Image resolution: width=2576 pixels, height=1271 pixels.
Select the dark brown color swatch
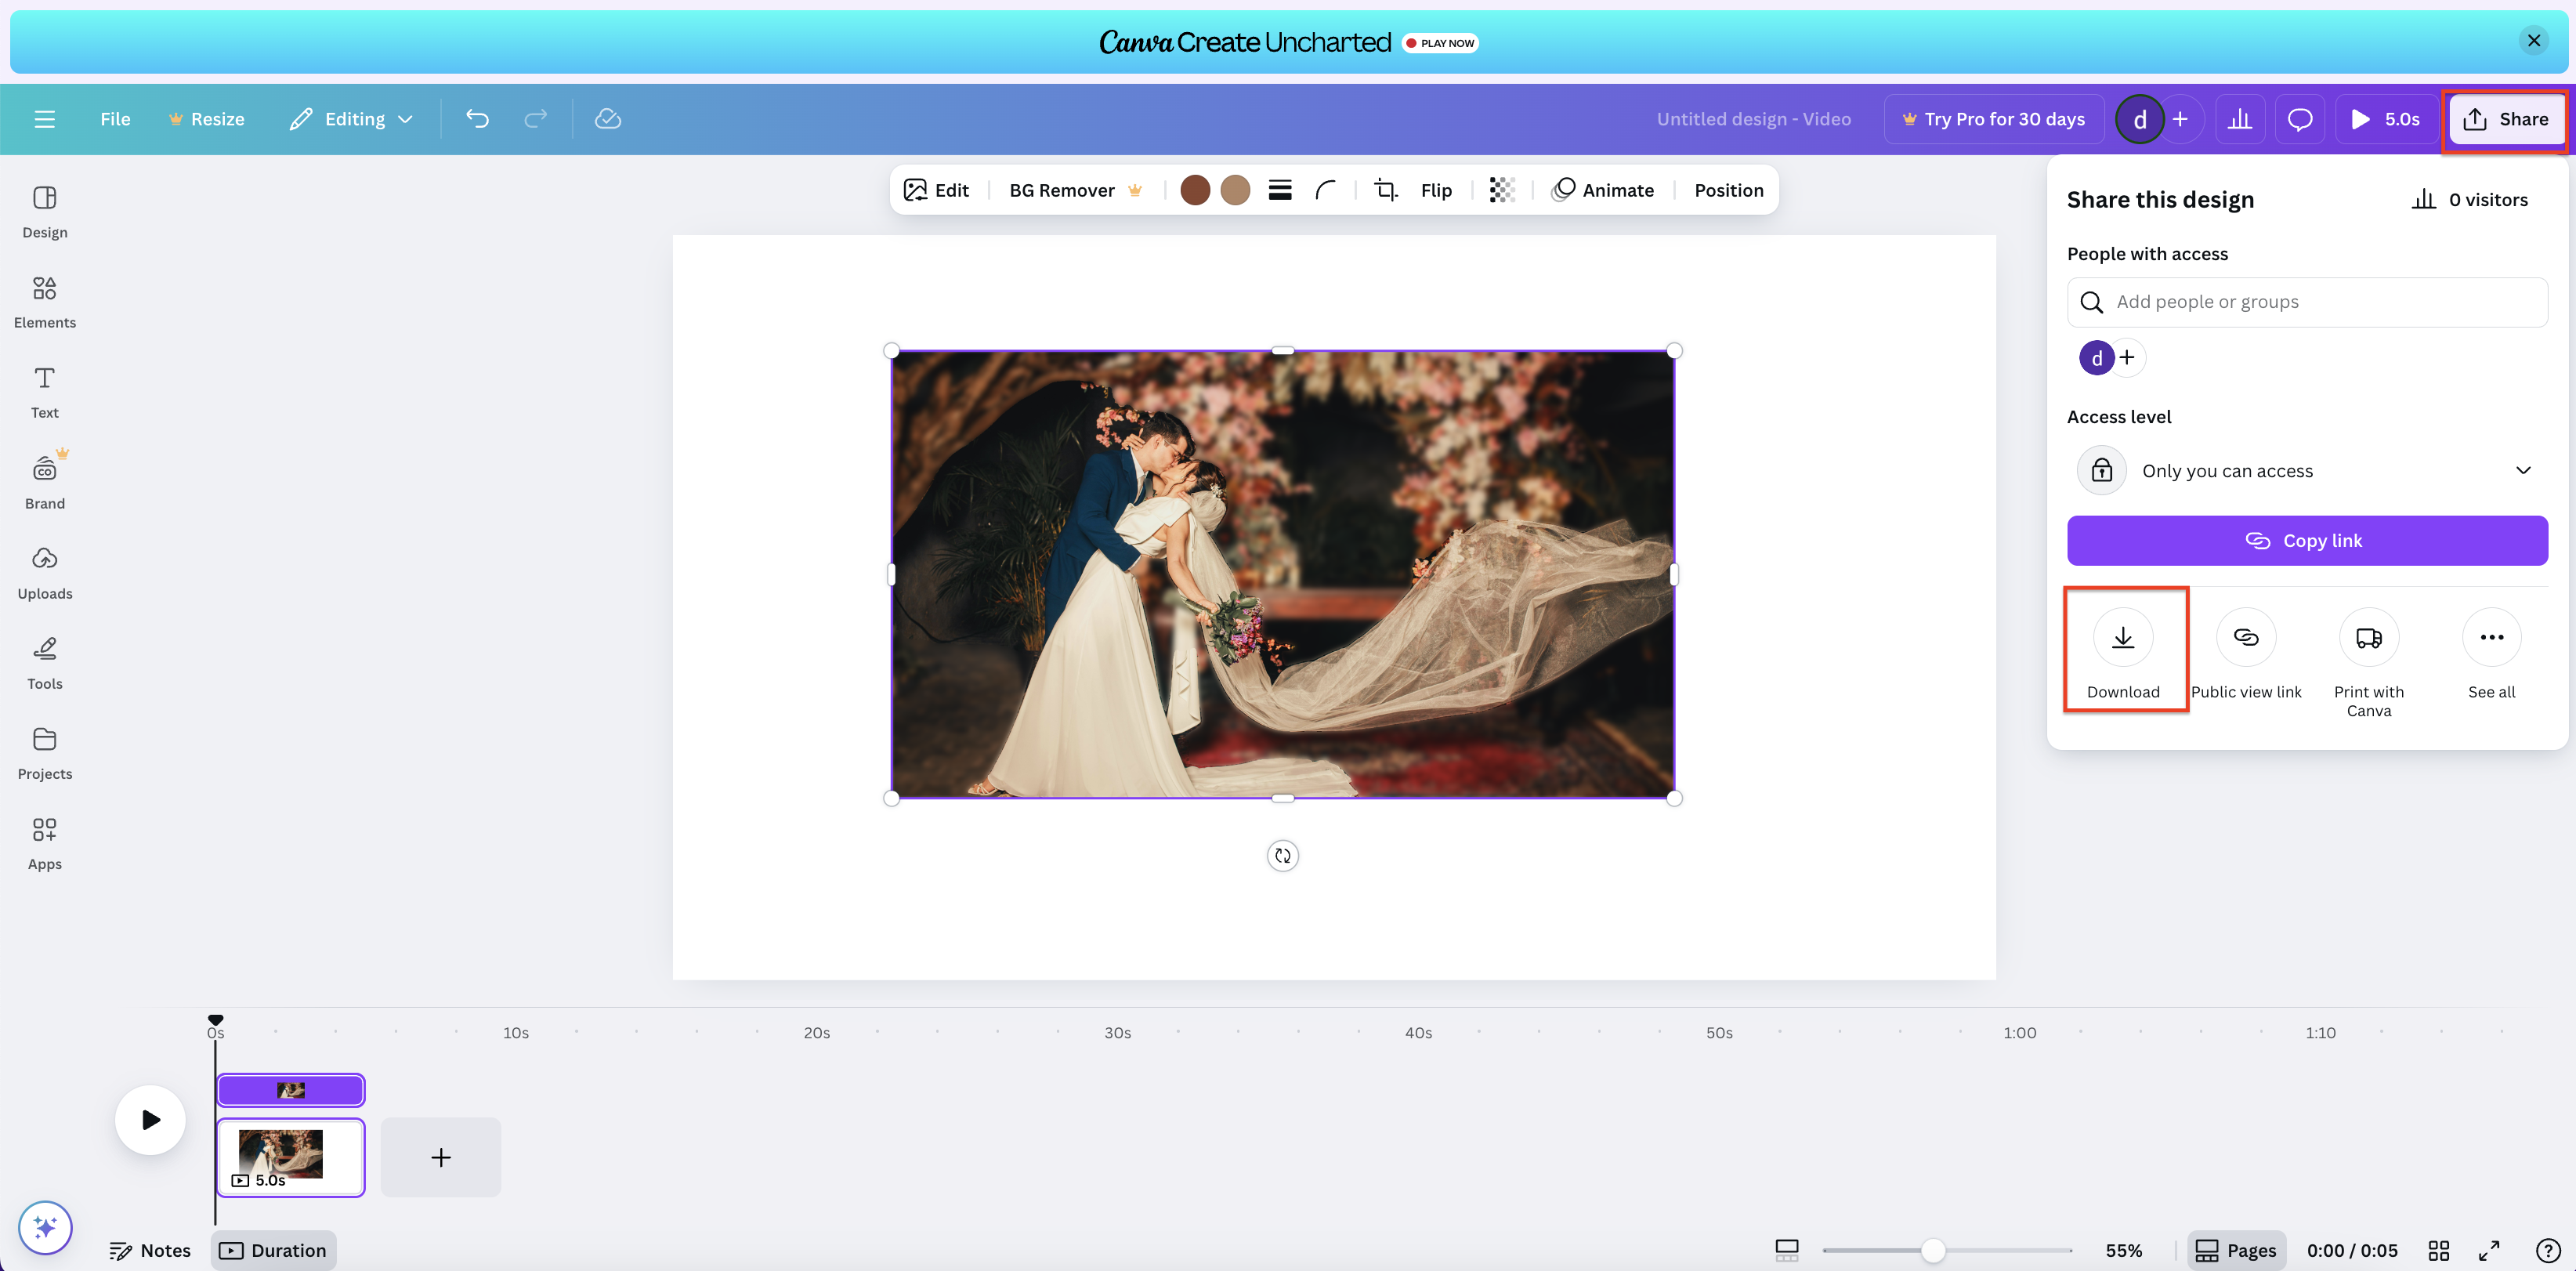pos(1194,190)
